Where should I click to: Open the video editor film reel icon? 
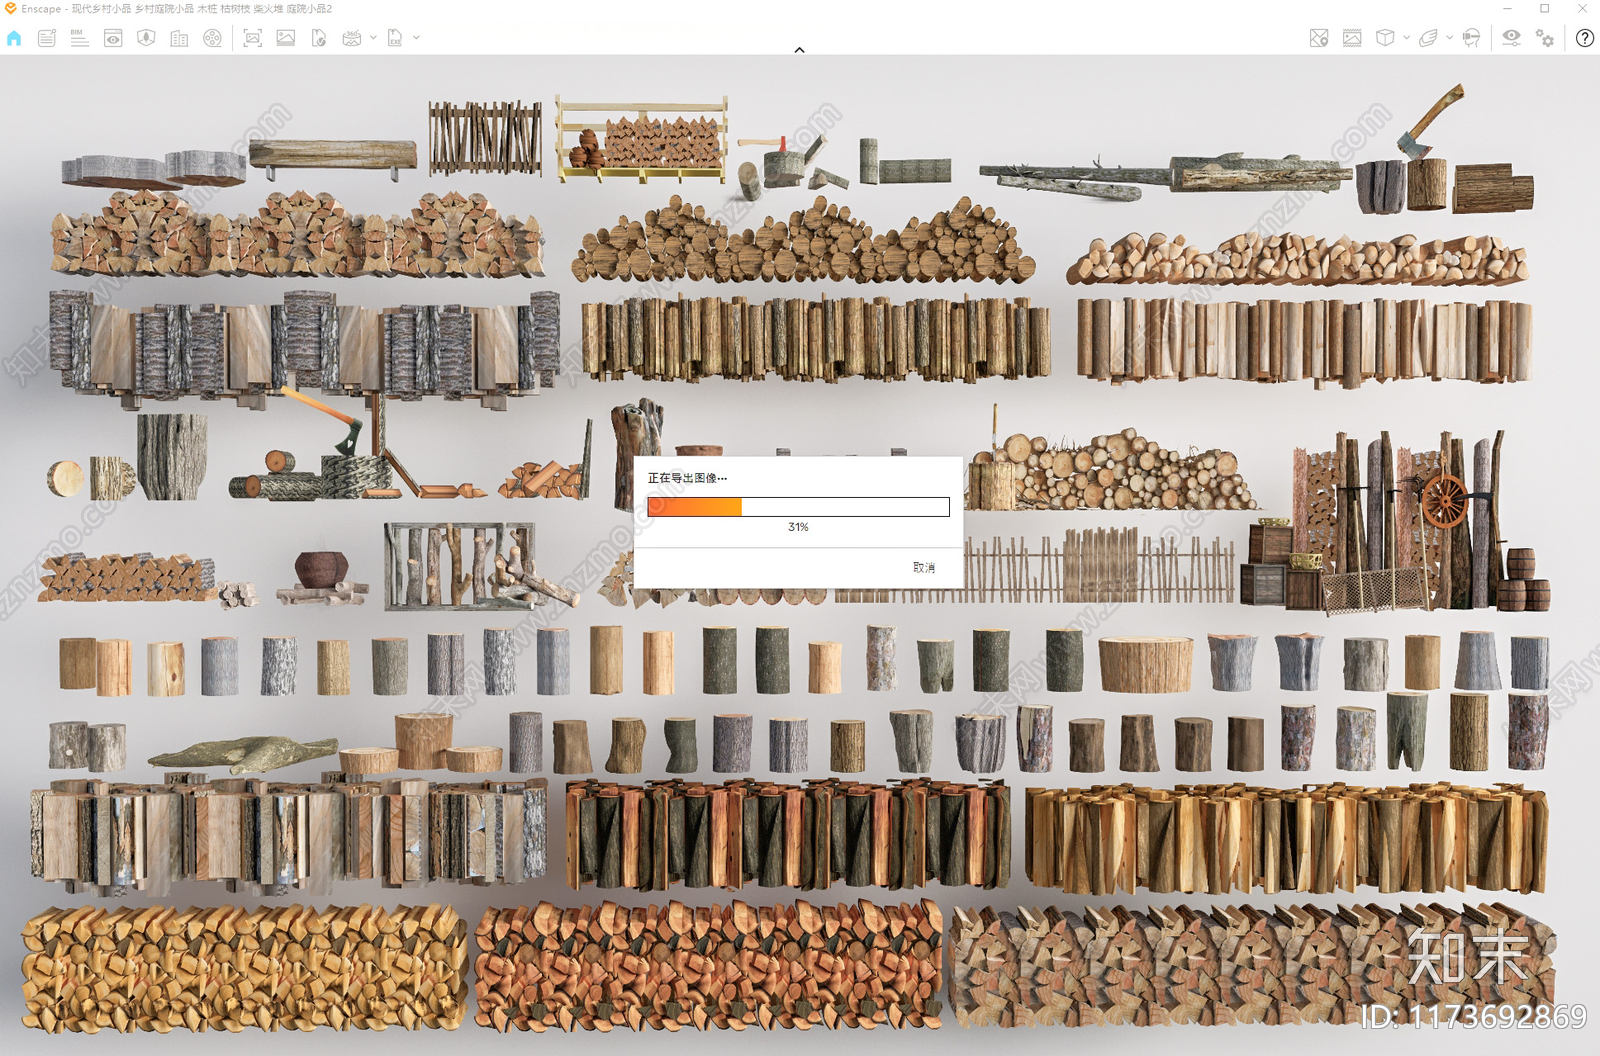pyautogui.click(x=212, y=38)
